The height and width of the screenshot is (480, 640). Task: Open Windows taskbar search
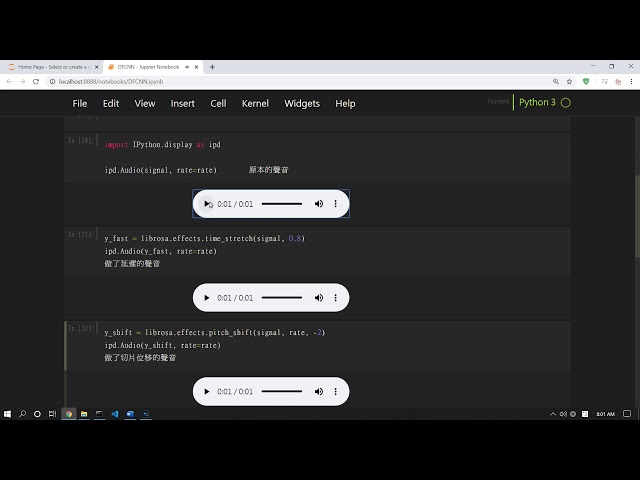22,414
